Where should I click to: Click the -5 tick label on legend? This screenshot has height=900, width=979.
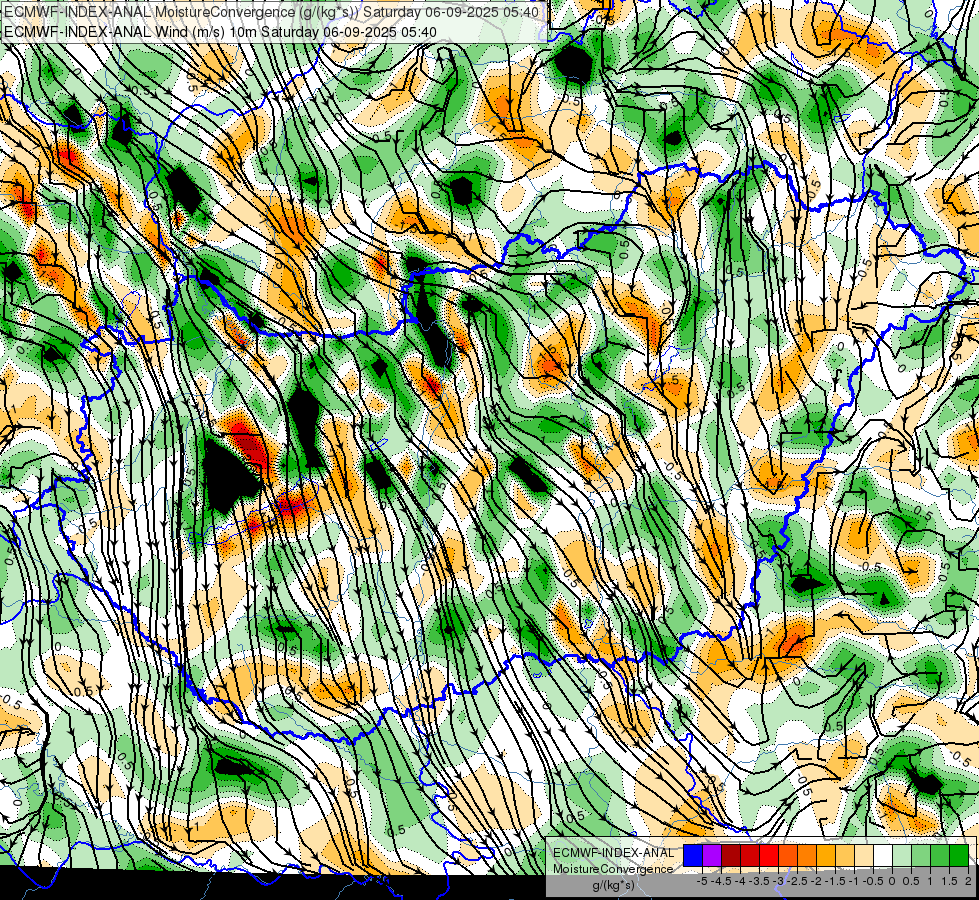(x=702, y=881)
